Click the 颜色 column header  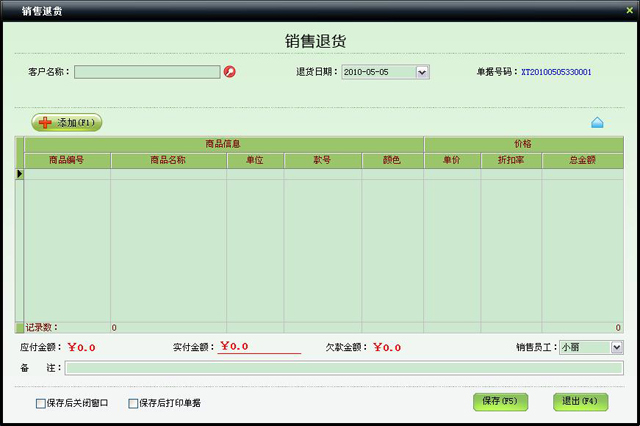[392, 160]
